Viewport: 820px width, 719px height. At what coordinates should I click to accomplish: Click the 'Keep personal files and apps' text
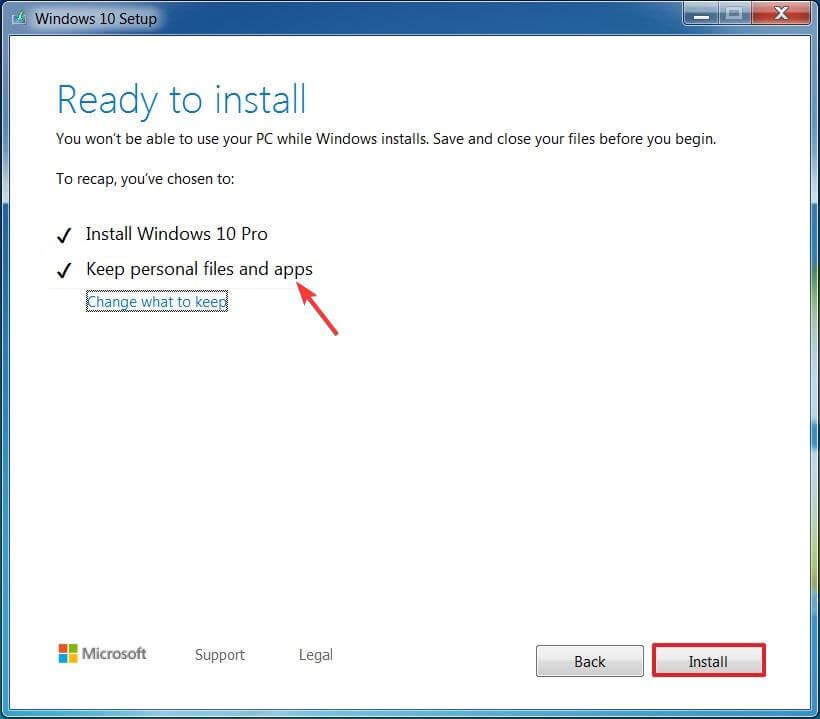point(199,269)
